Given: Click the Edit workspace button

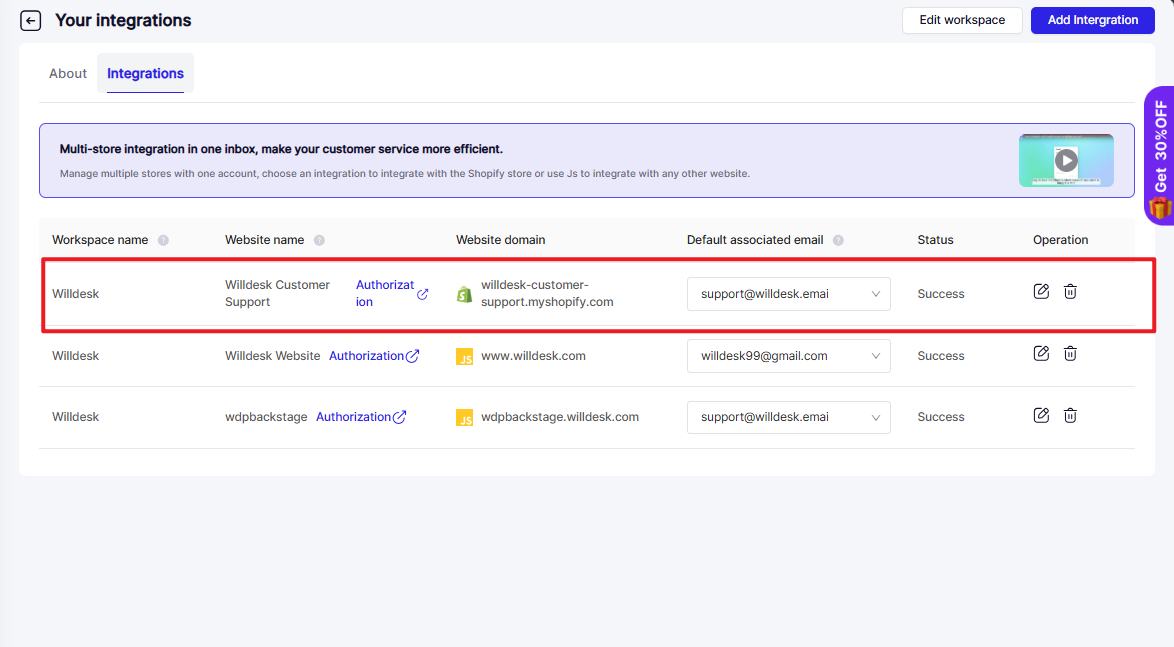Looking at the screenshot, I should (962, 20).
